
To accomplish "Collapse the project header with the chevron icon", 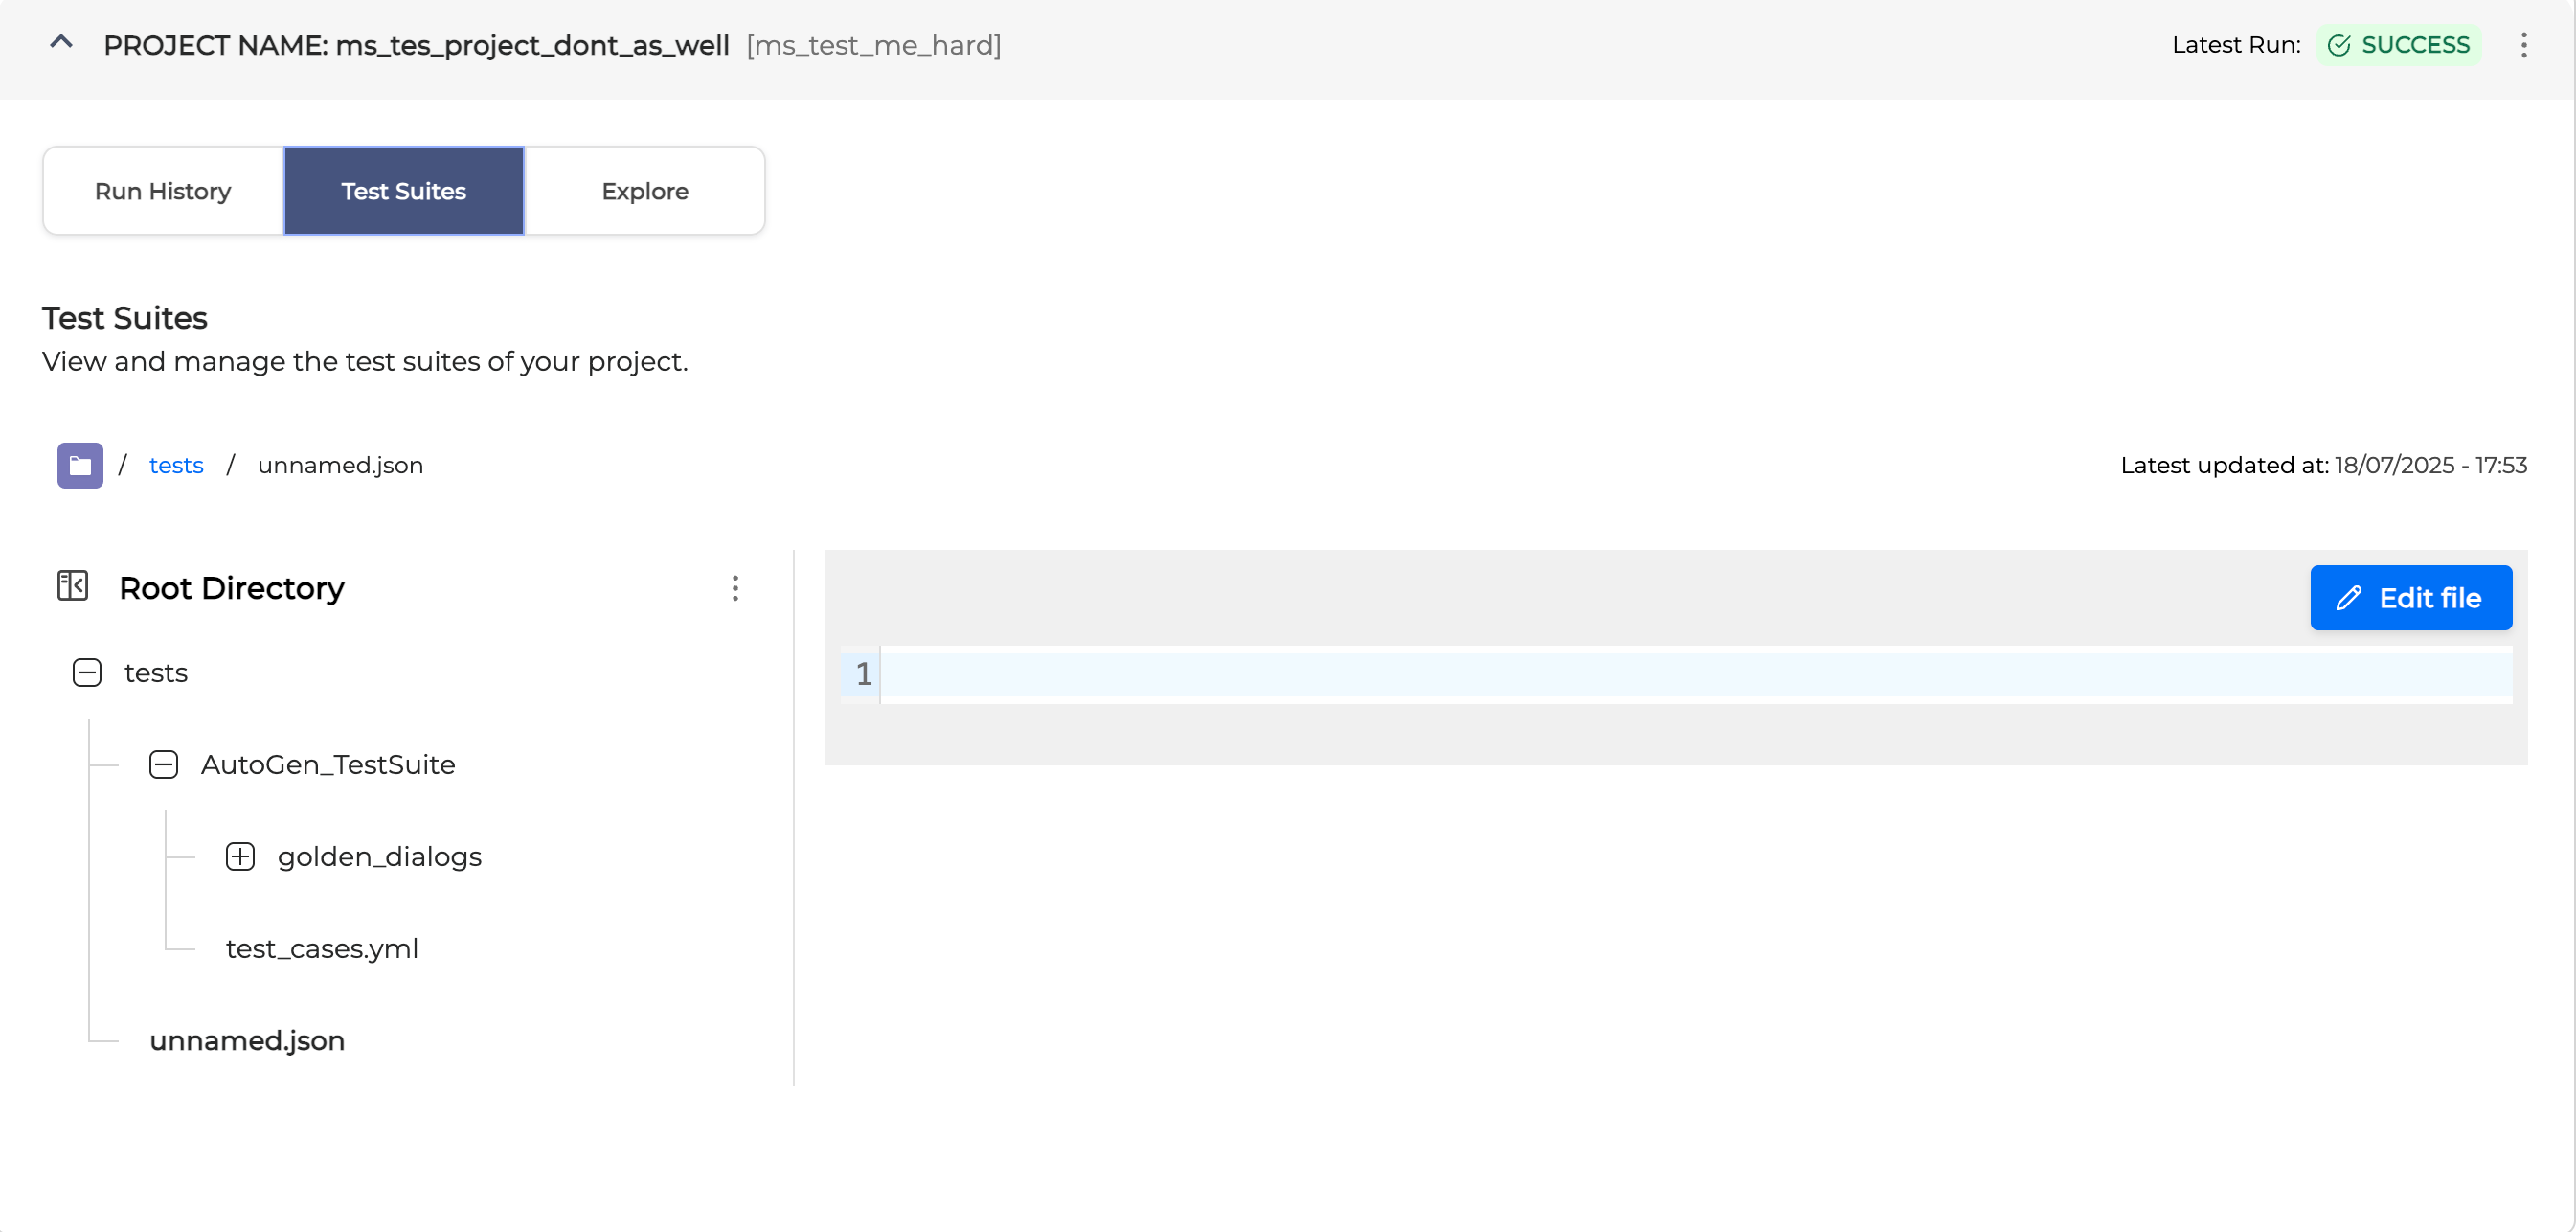I will 61,43.
